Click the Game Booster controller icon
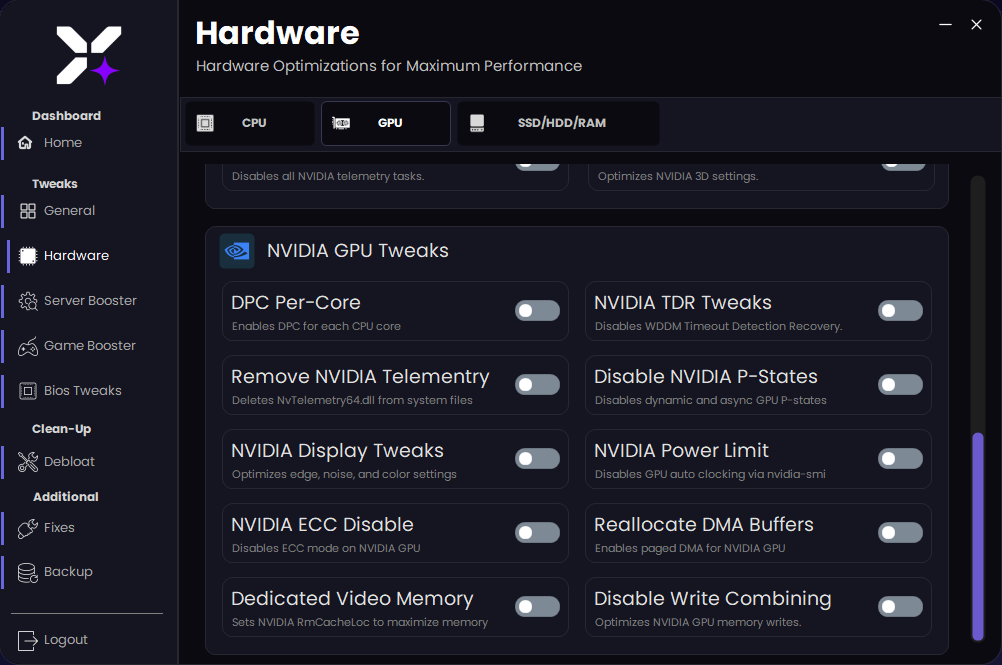The height and width of the screenshot is (665, 1002). coord(28,346)
